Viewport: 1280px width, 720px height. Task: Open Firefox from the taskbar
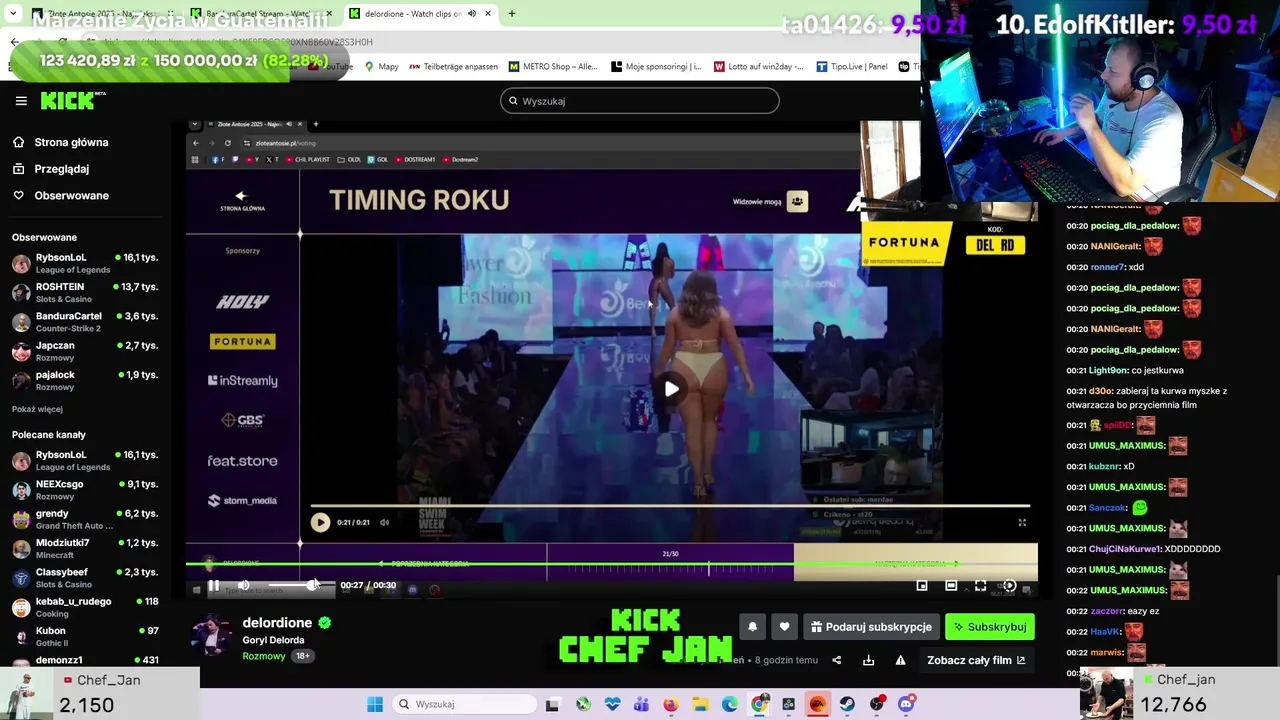pos(670,704)
